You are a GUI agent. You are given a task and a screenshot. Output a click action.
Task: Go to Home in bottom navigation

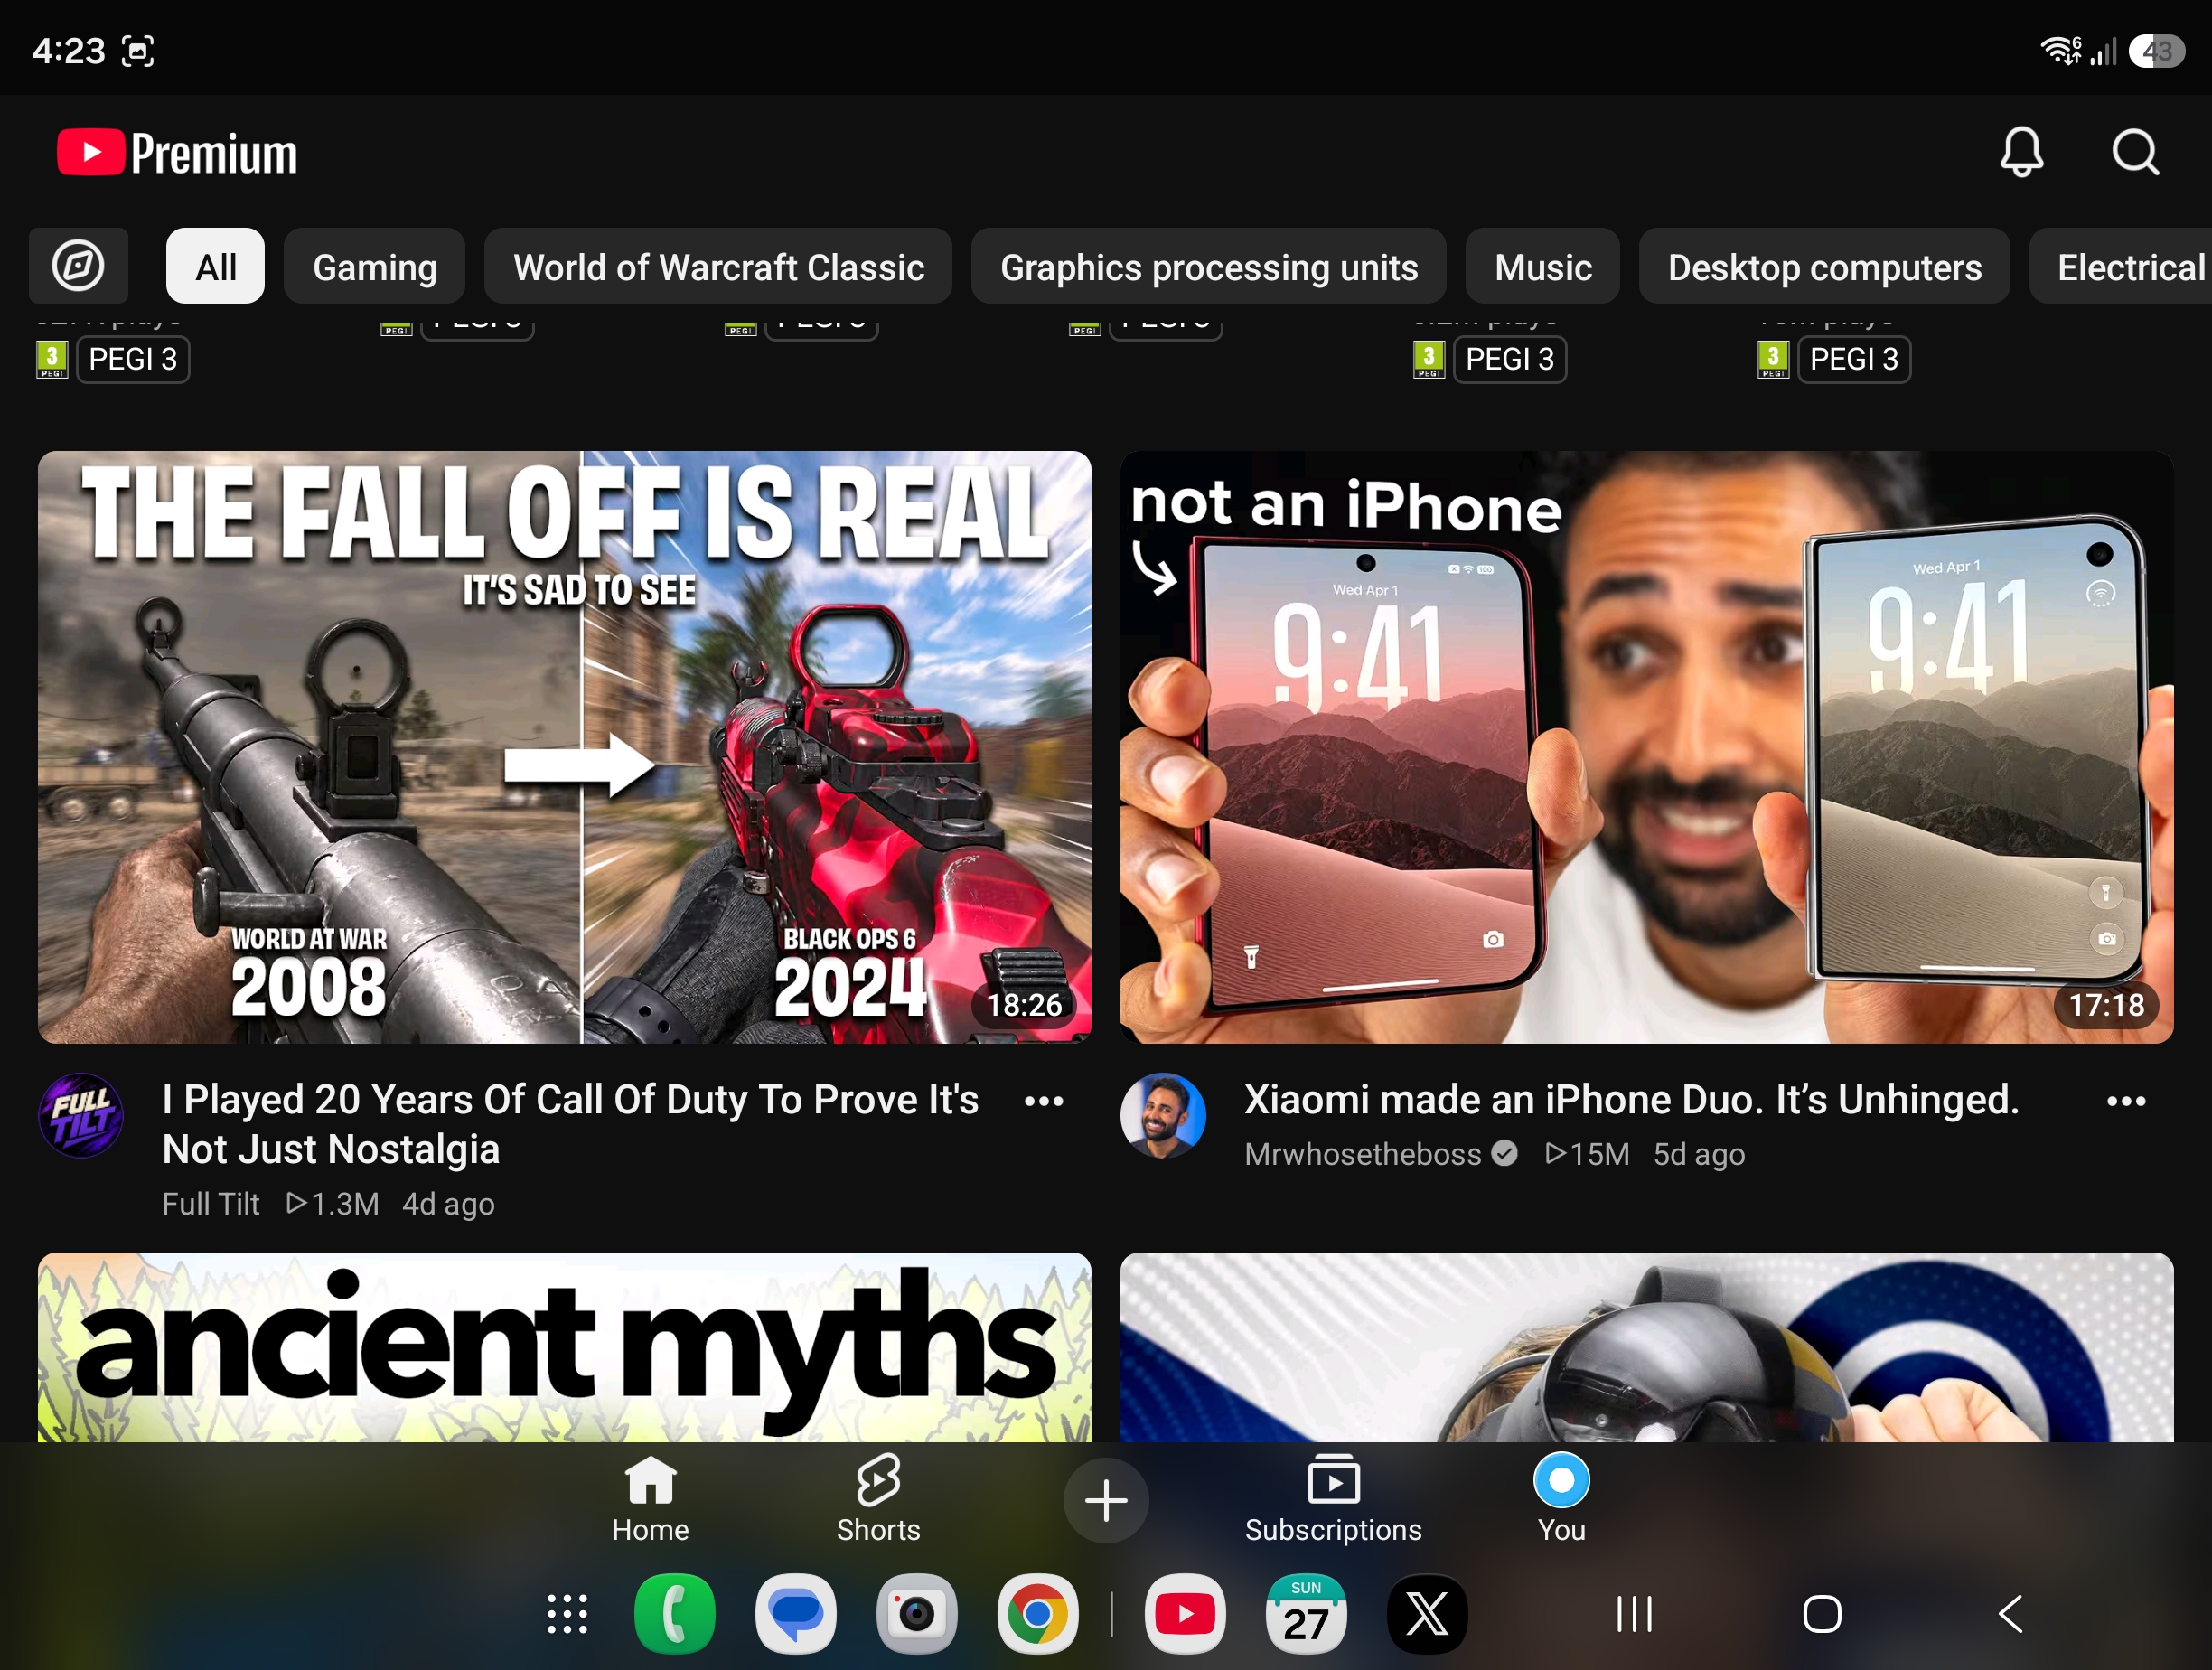(650, 1499)
